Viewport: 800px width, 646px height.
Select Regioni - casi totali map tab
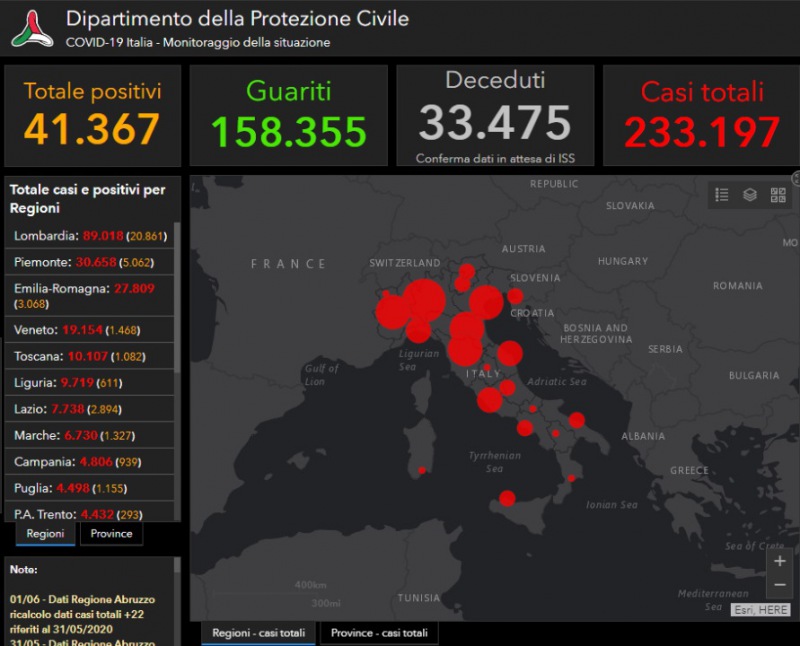[x=258, y=633]
